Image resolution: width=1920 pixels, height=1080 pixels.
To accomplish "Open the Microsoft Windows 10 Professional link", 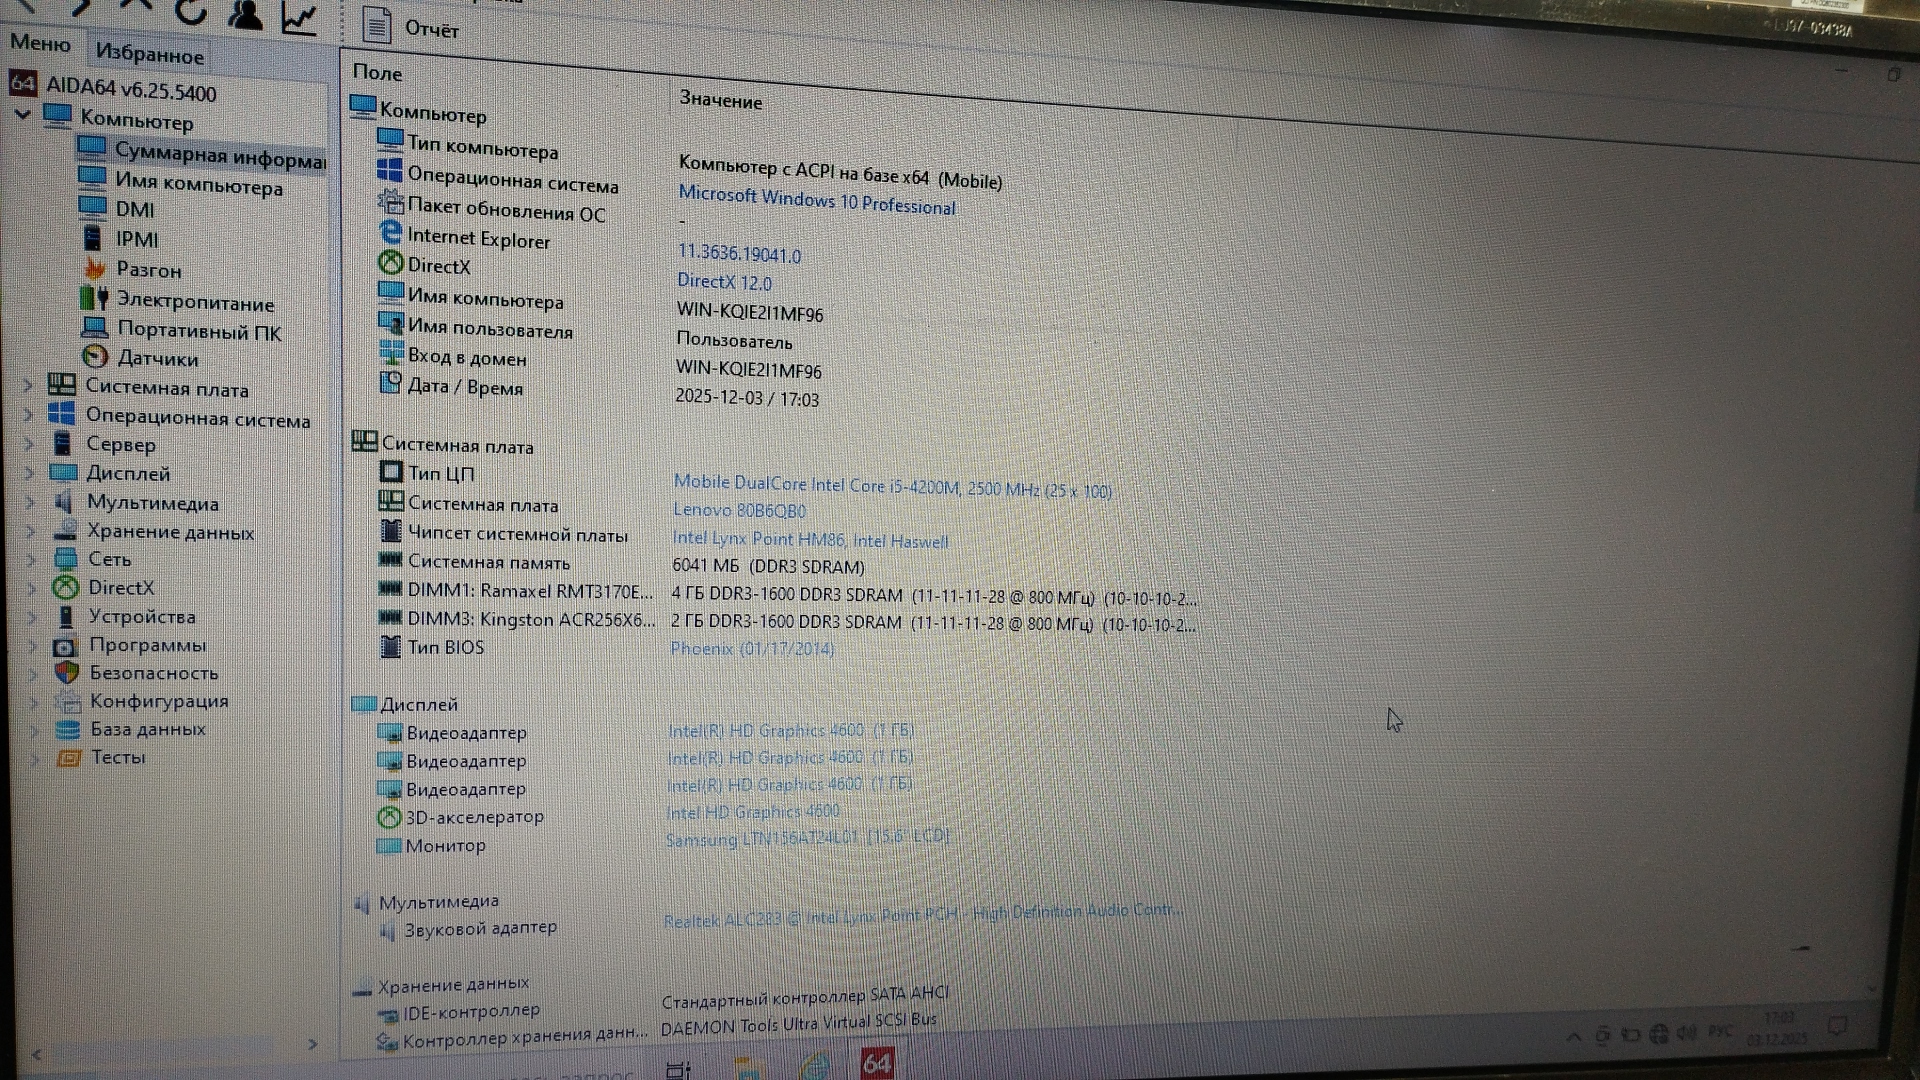I will pyautogui.click(x=816, y=200).
